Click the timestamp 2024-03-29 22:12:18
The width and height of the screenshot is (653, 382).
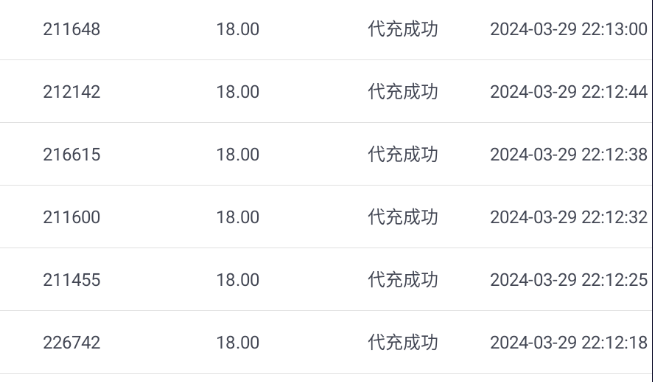569,342
